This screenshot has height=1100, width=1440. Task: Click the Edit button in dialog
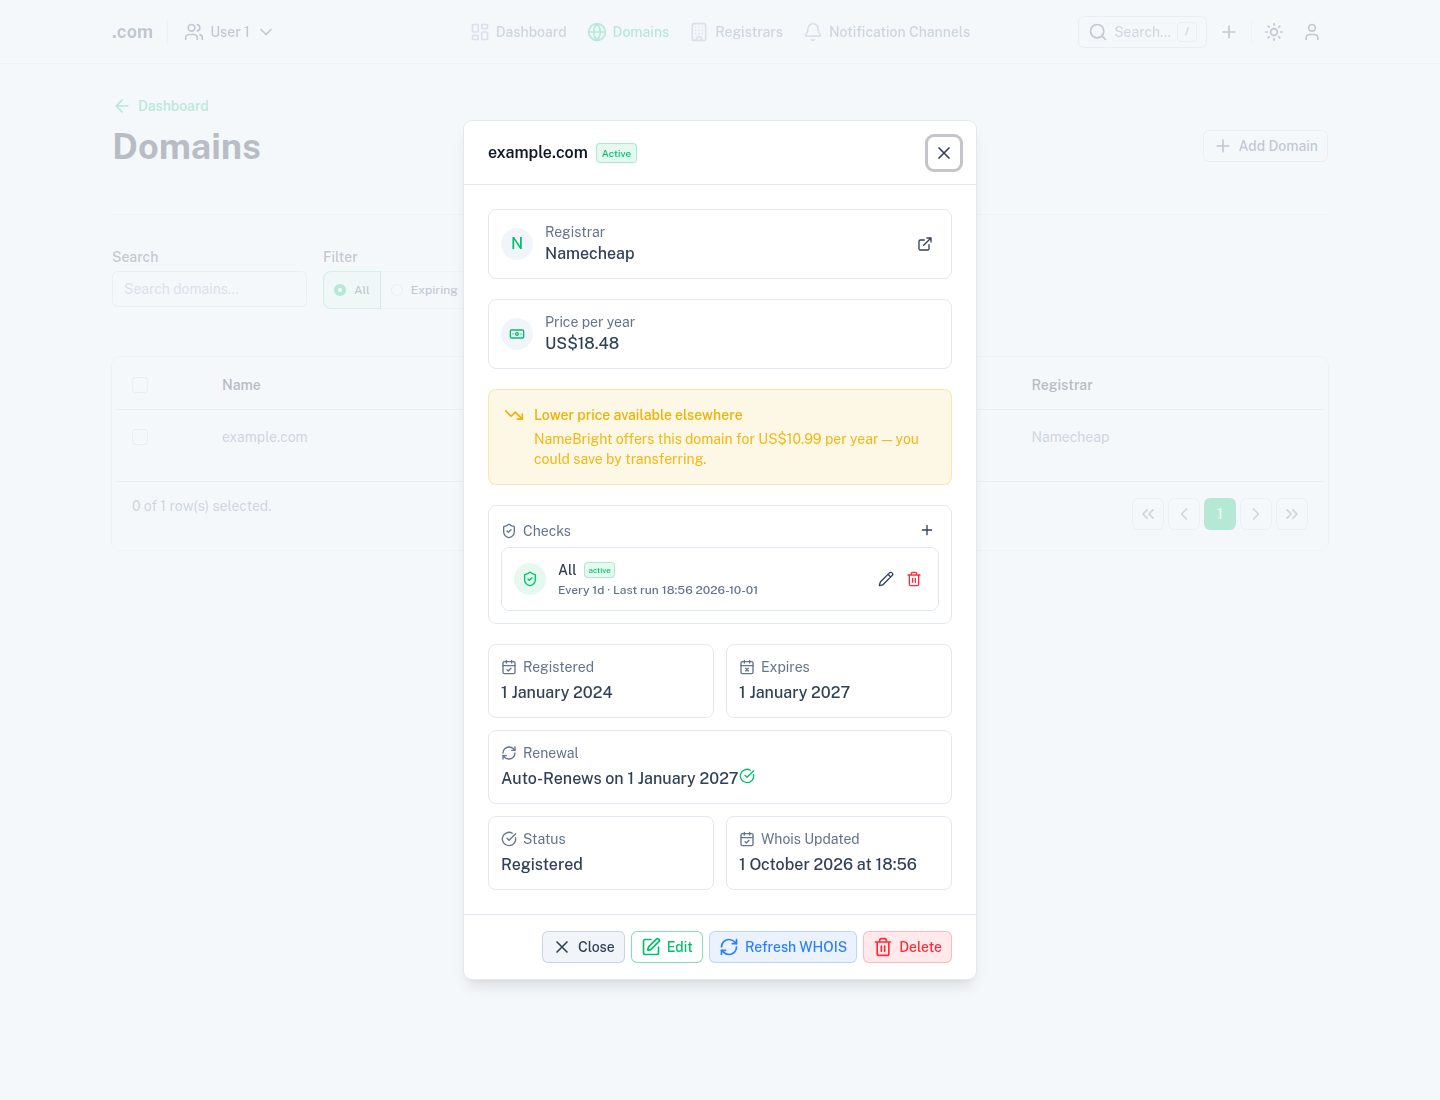coord(667,947)
